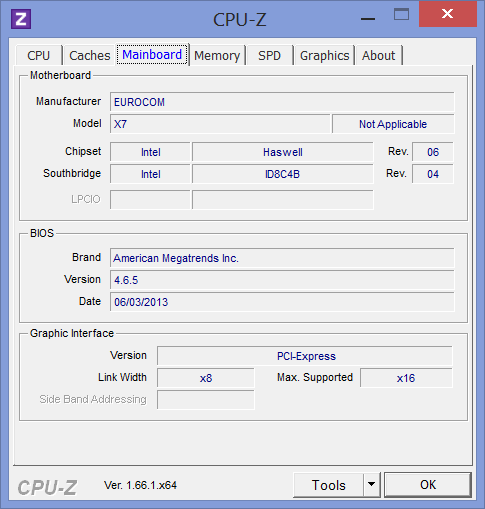The width and height of the screenshot is (485, 509).
Task: Open the About tab
Action: 379,55
